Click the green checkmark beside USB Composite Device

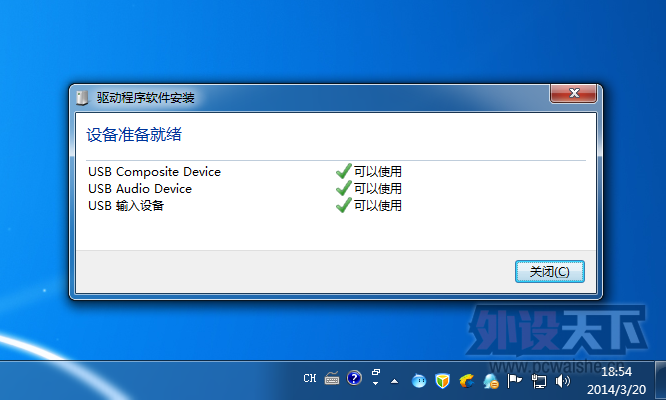(344, 172)
